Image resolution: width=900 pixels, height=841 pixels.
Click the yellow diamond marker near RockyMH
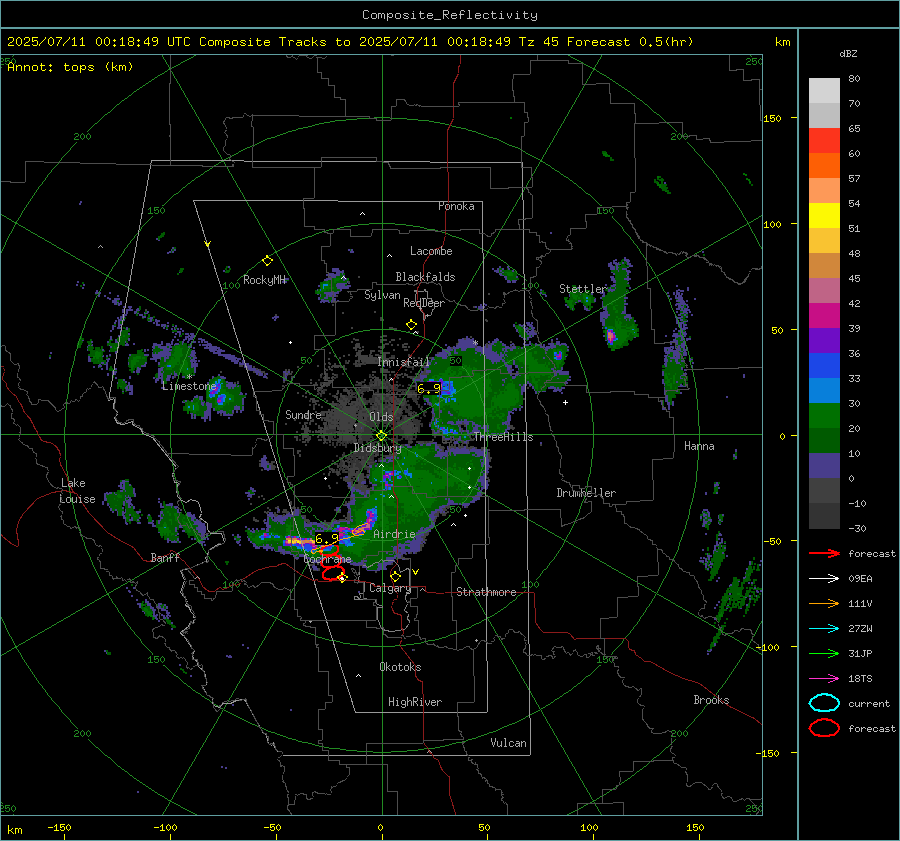click(x=267, y=261)
